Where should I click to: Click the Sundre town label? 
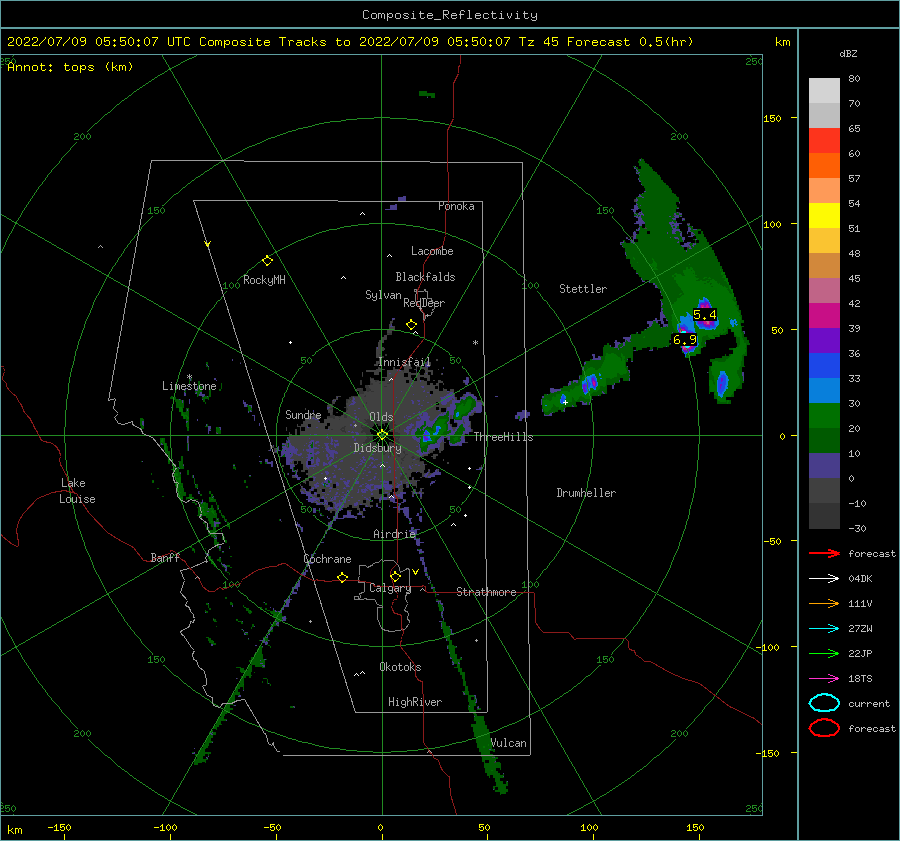[x=303, y=414]
